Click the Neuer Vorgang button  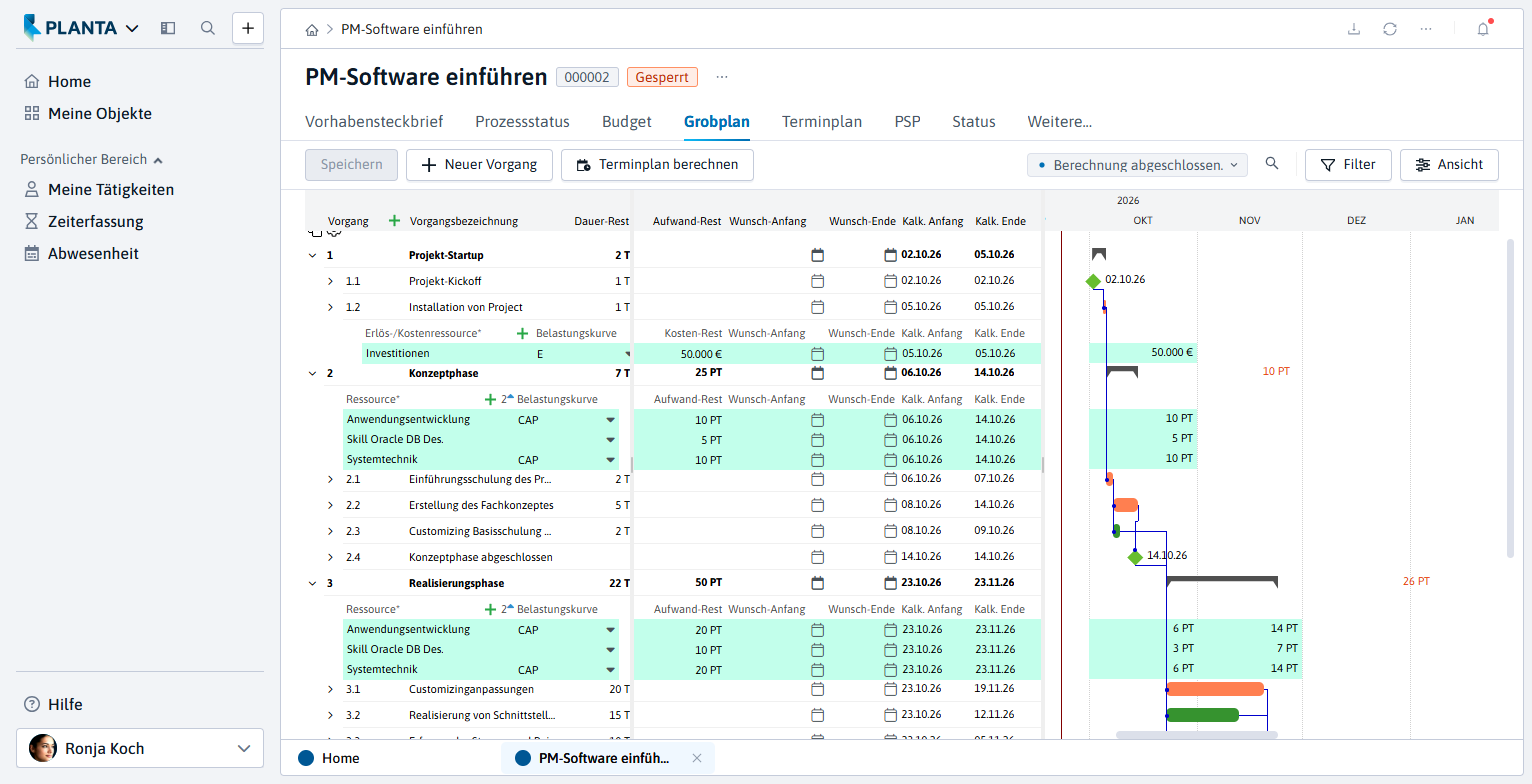479,165
